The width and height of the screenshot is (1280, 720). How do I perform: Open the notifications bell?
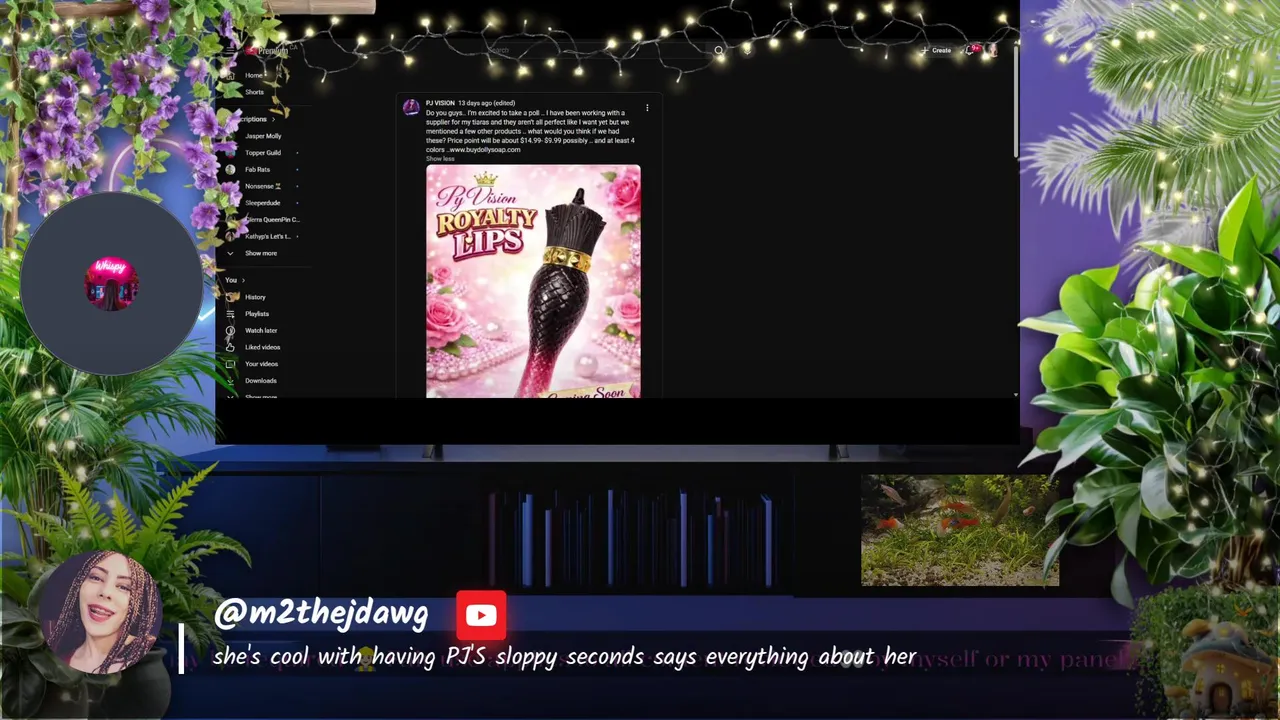972,50
